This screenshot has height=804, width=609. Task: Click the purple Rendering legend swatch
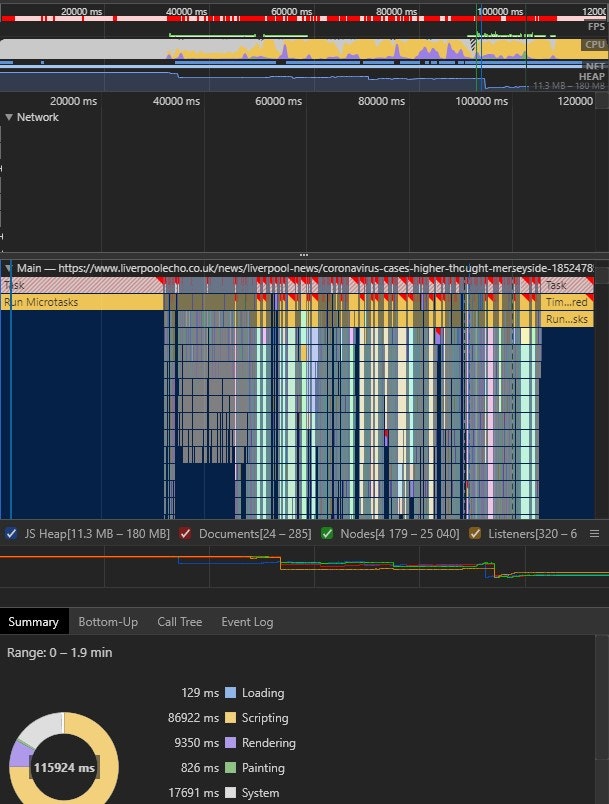pos(230,743)
